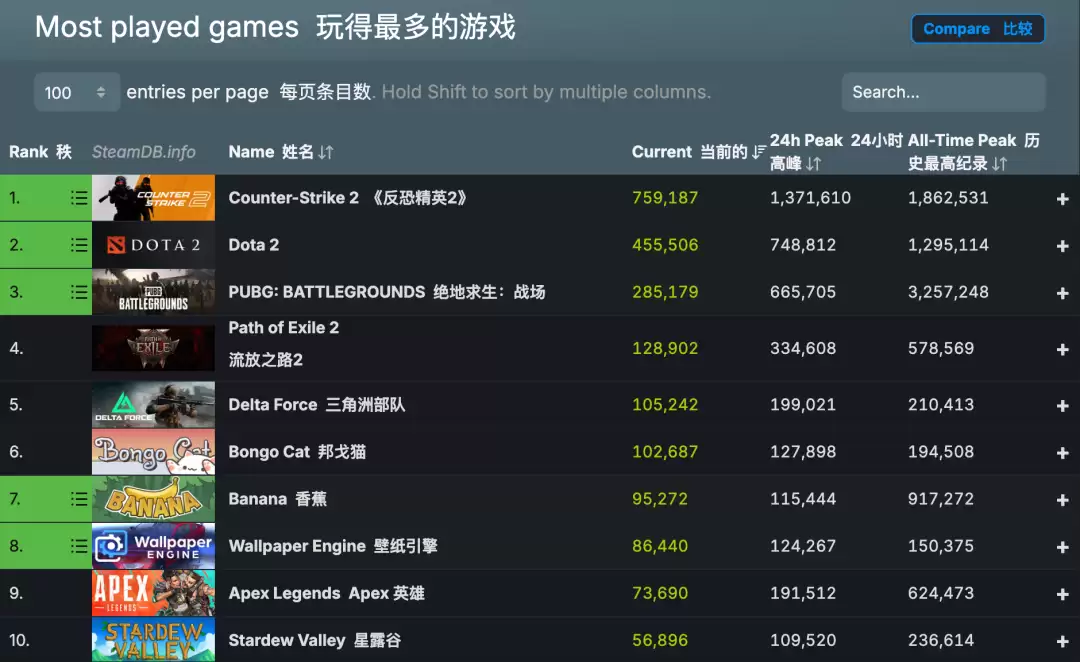This screenshot has width=1080, height=662.
Task: Click list icon beside Wallpaper Engine rank
Action: point(79,546)
